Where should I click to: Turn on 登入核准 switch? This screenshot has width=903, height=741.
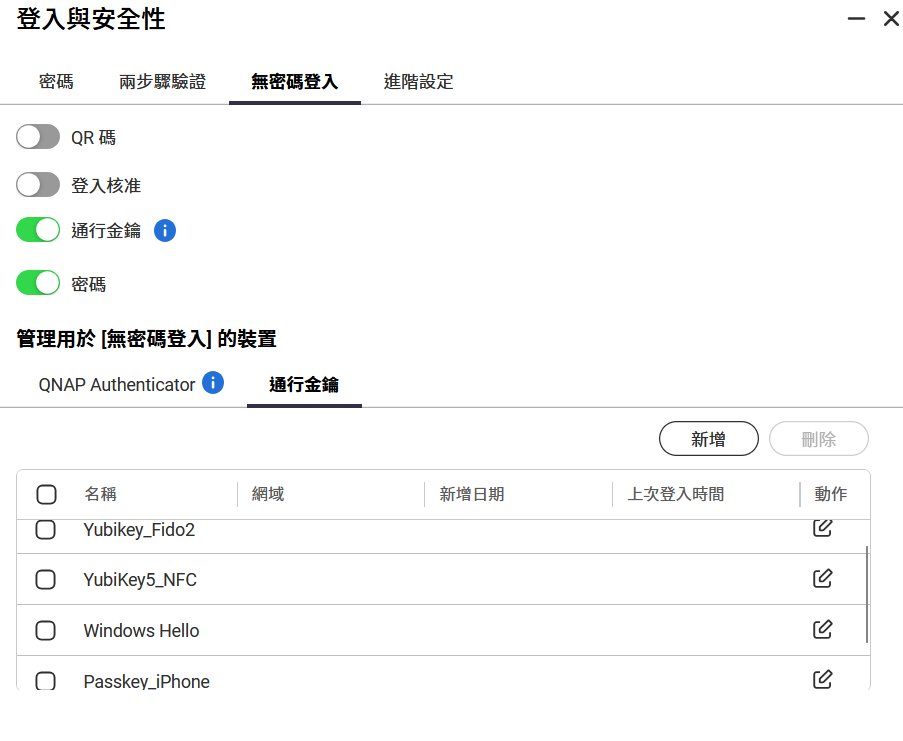tap(38, 185)
